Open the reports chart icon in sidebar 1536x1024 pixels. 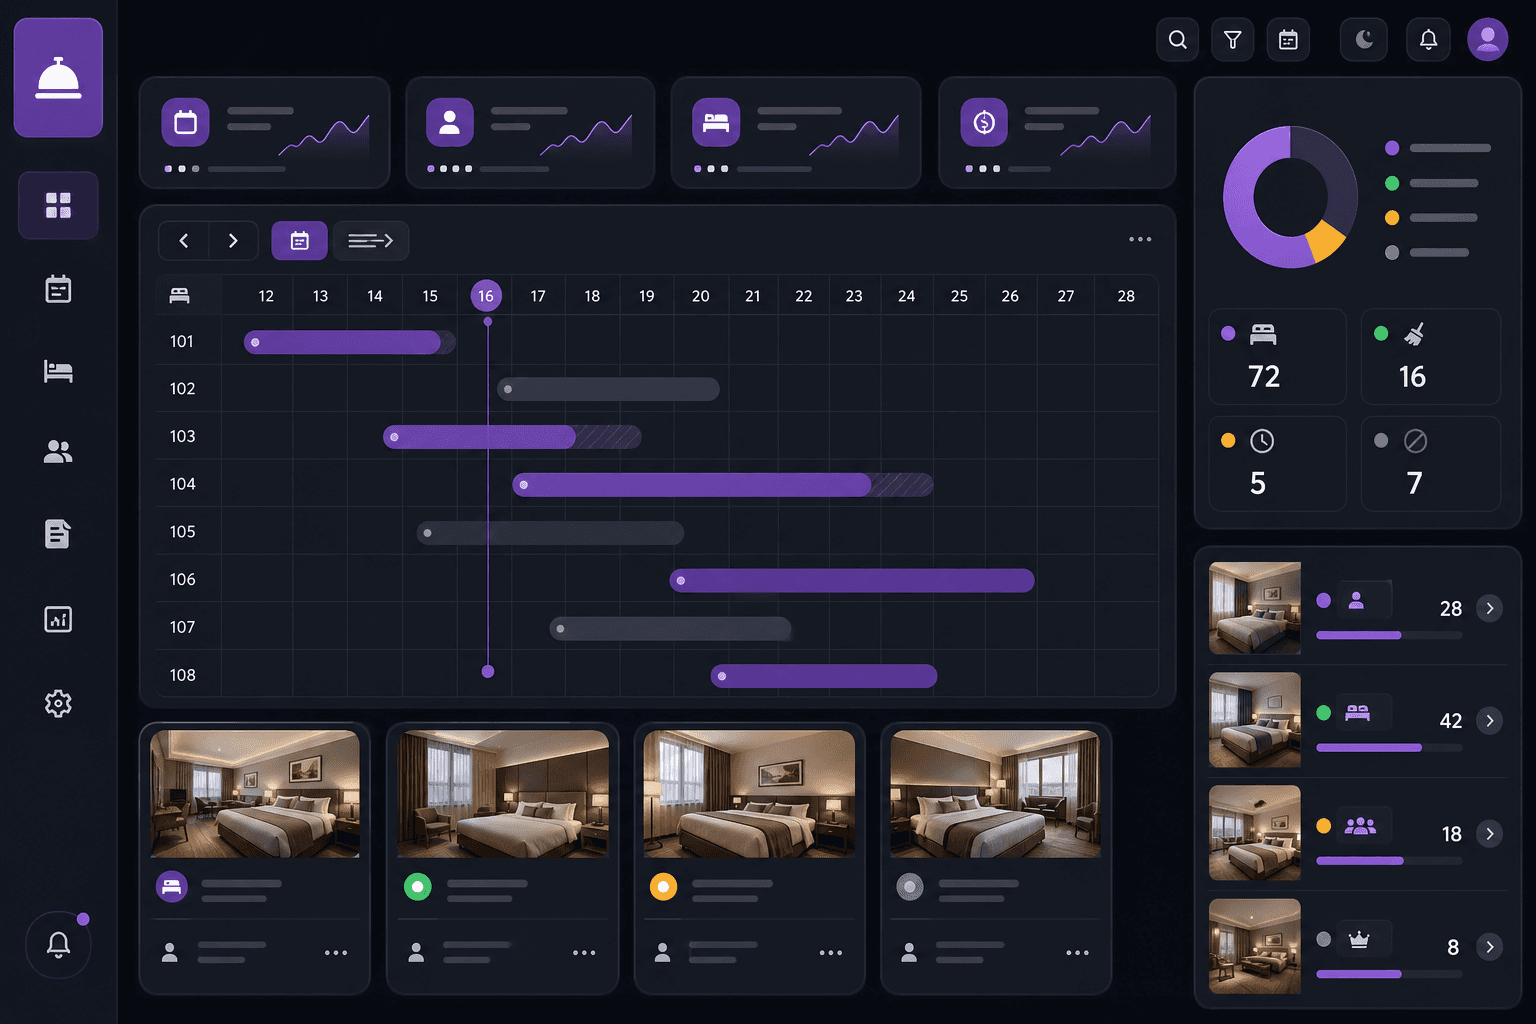(58, 619)
